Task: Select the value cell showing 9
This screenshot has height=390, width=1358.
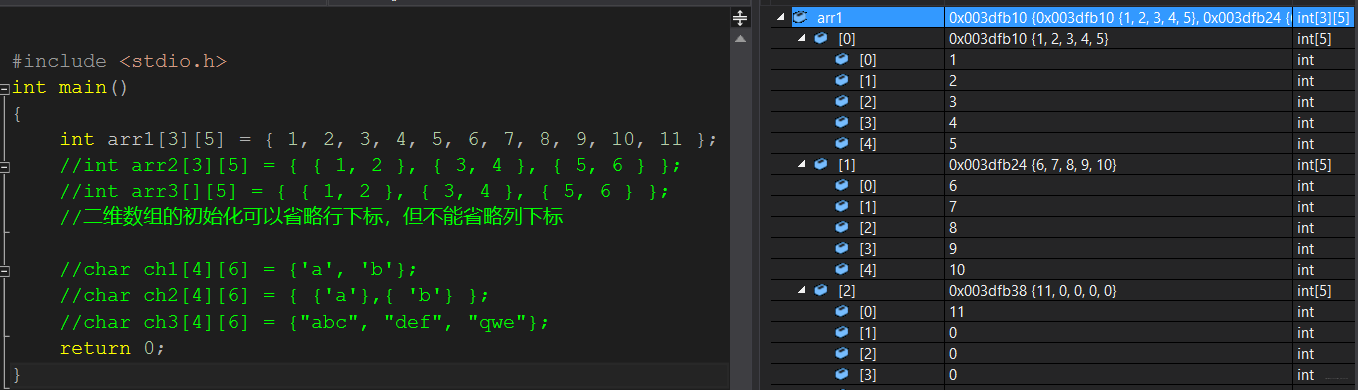Action: [1118, 249]
